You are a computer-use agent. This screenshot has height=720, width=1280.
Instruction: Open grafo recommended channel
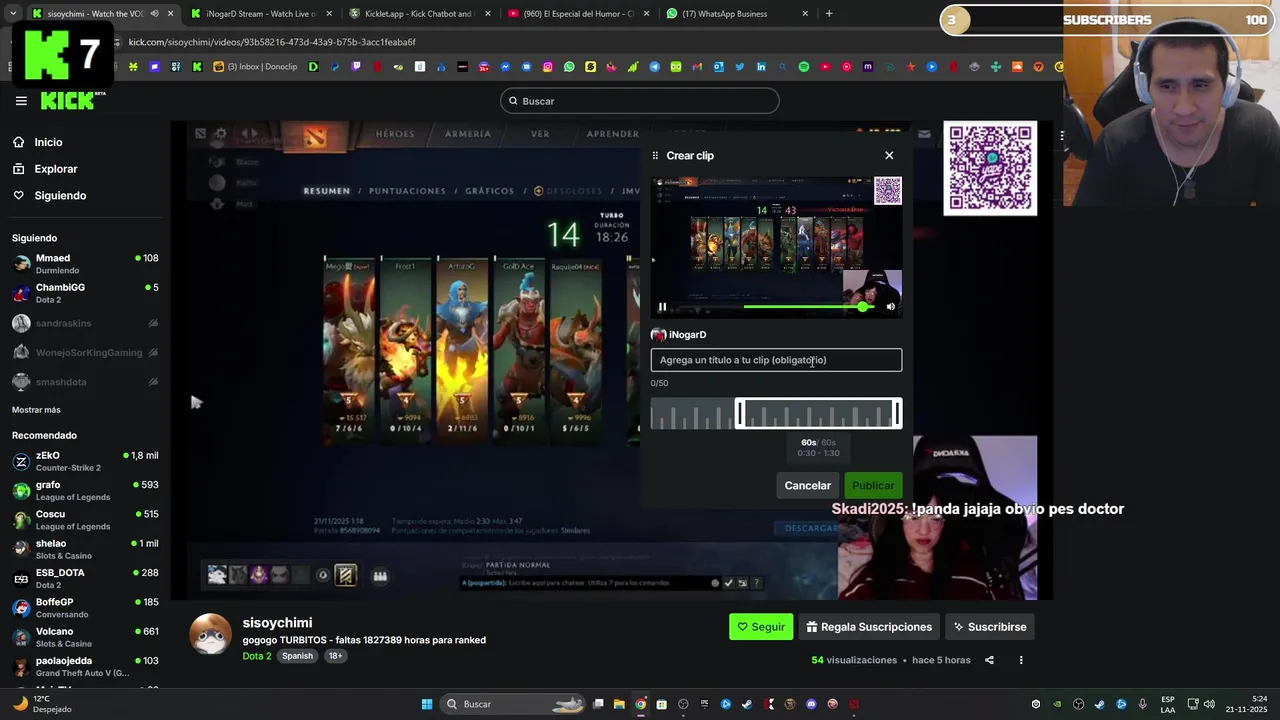tap(85, 491)
